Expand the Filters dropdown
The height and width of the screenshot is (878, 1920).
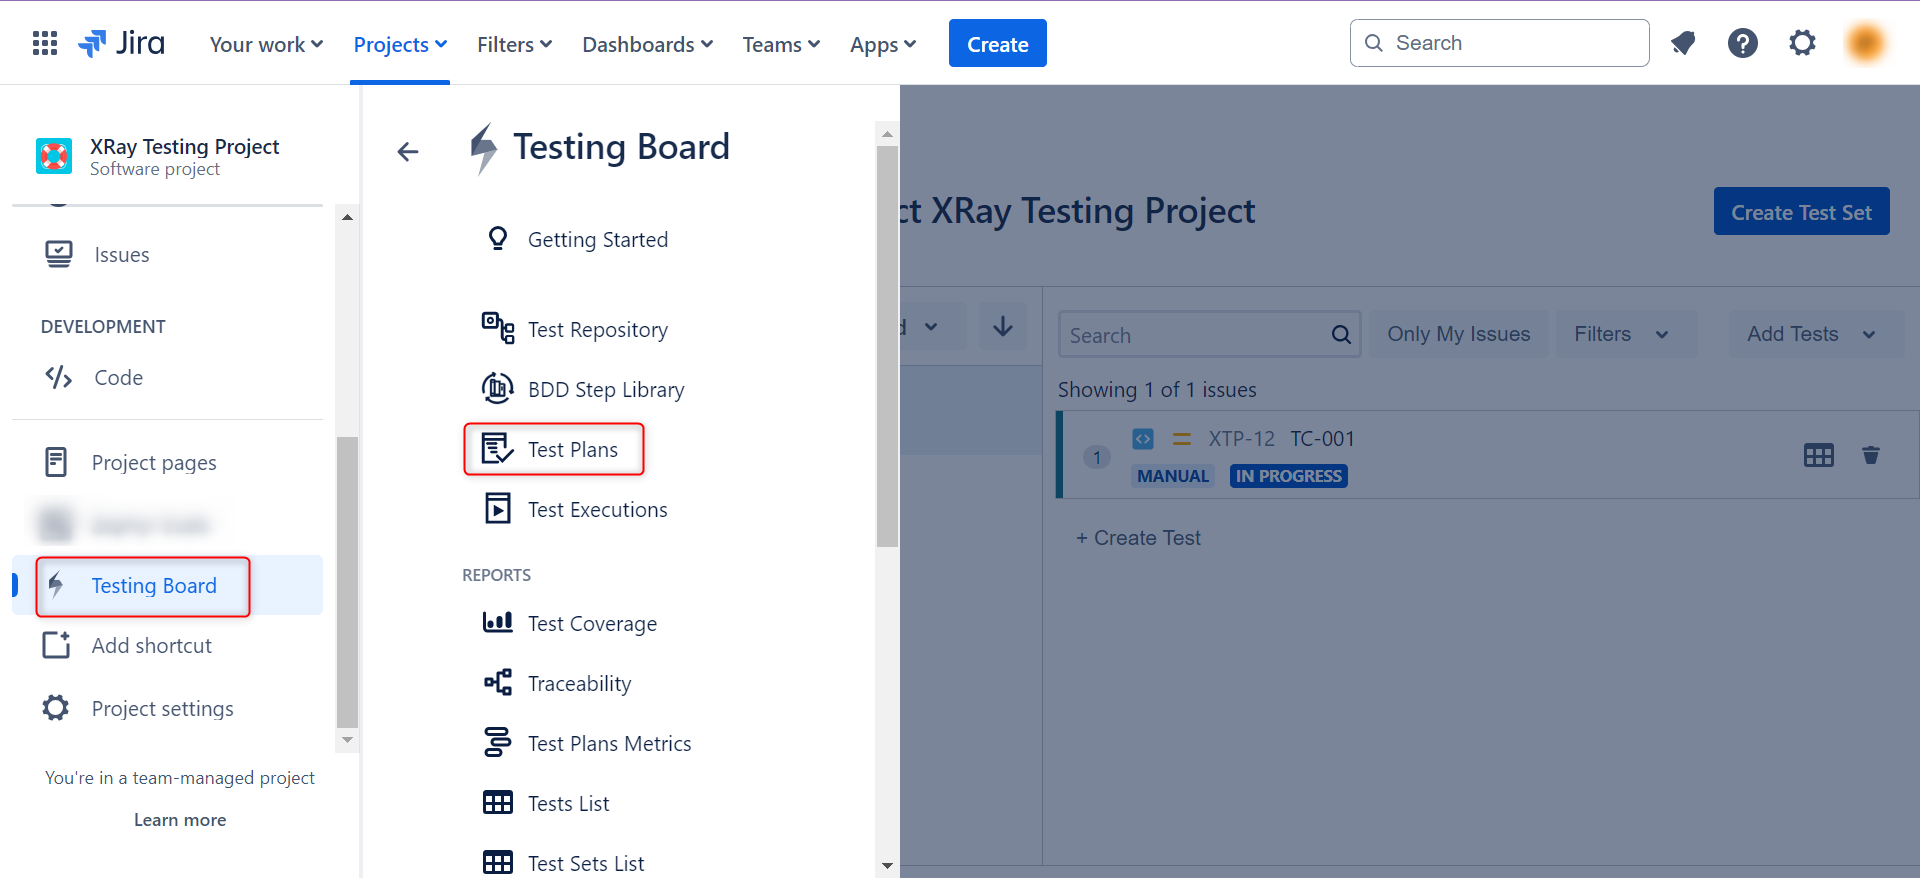click(x=1620, y=334)
